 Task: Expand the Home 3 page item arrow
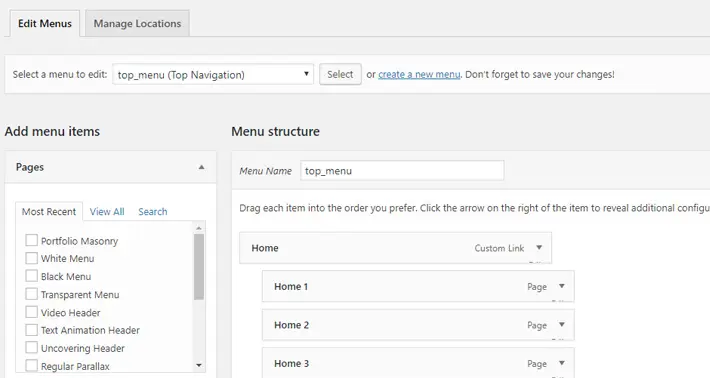click(561, 363)
